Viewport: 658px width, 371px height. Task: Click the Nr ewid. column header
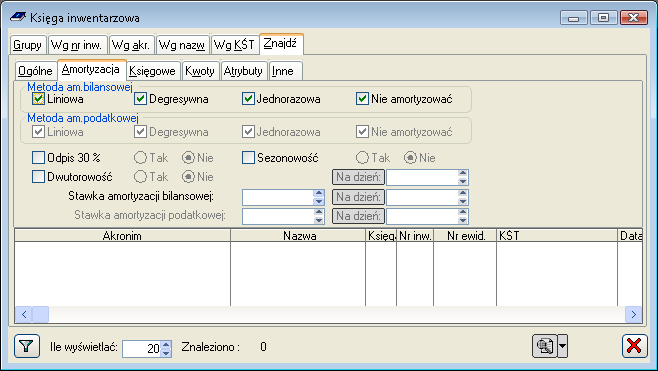(x=465, y=235)
